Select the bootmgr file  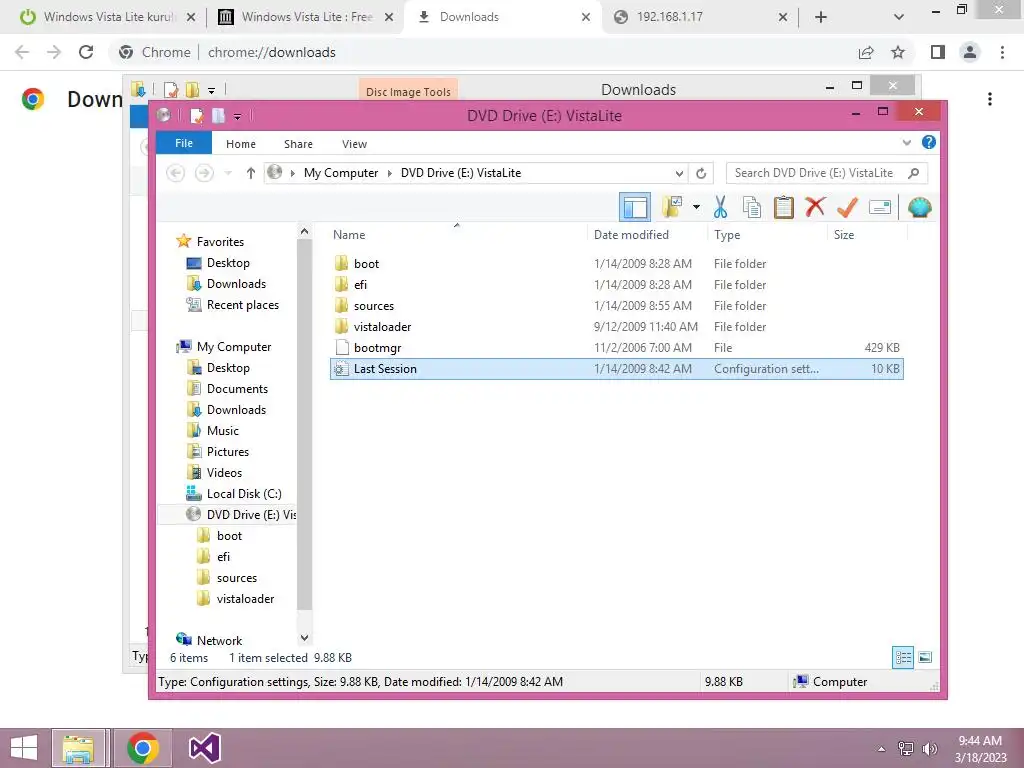[x=617, y=347]
